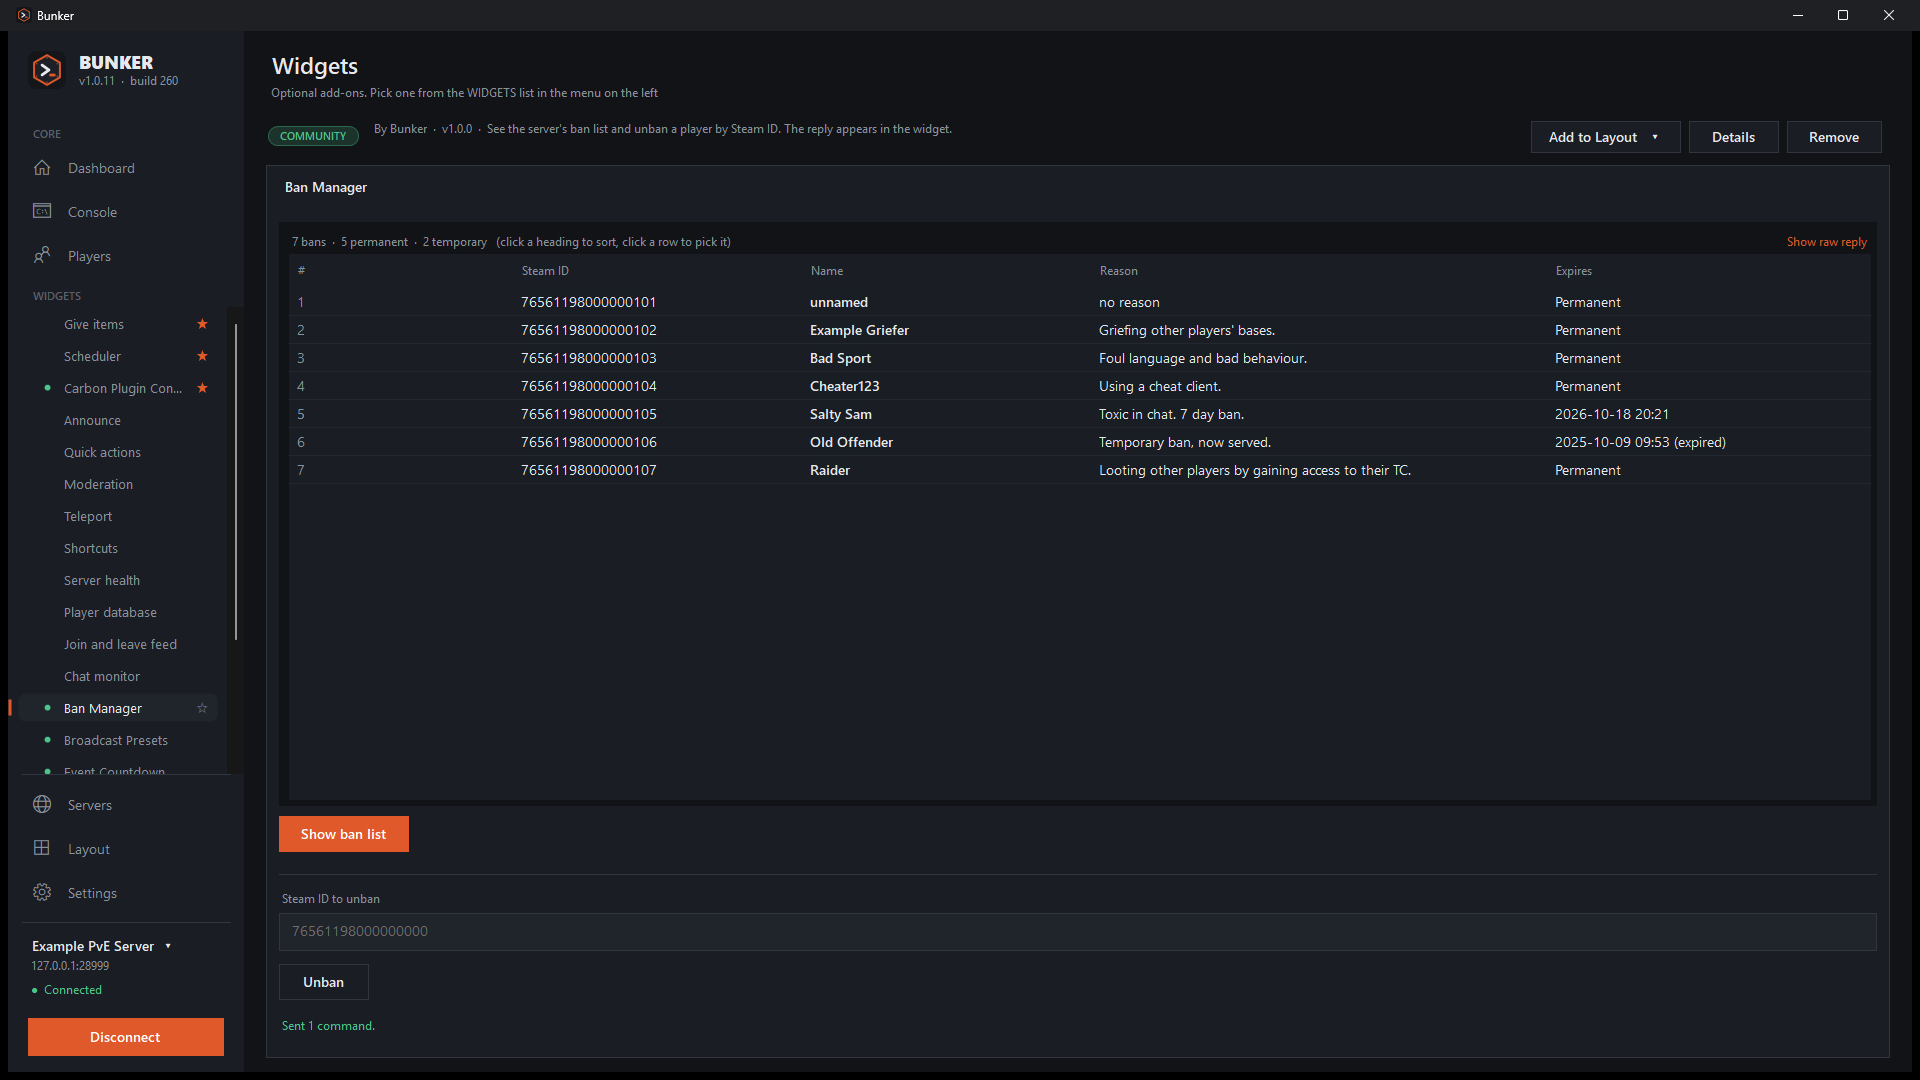Open the Servers globe icon
Screen dimensions: 1920x1080
coord(42,804)
